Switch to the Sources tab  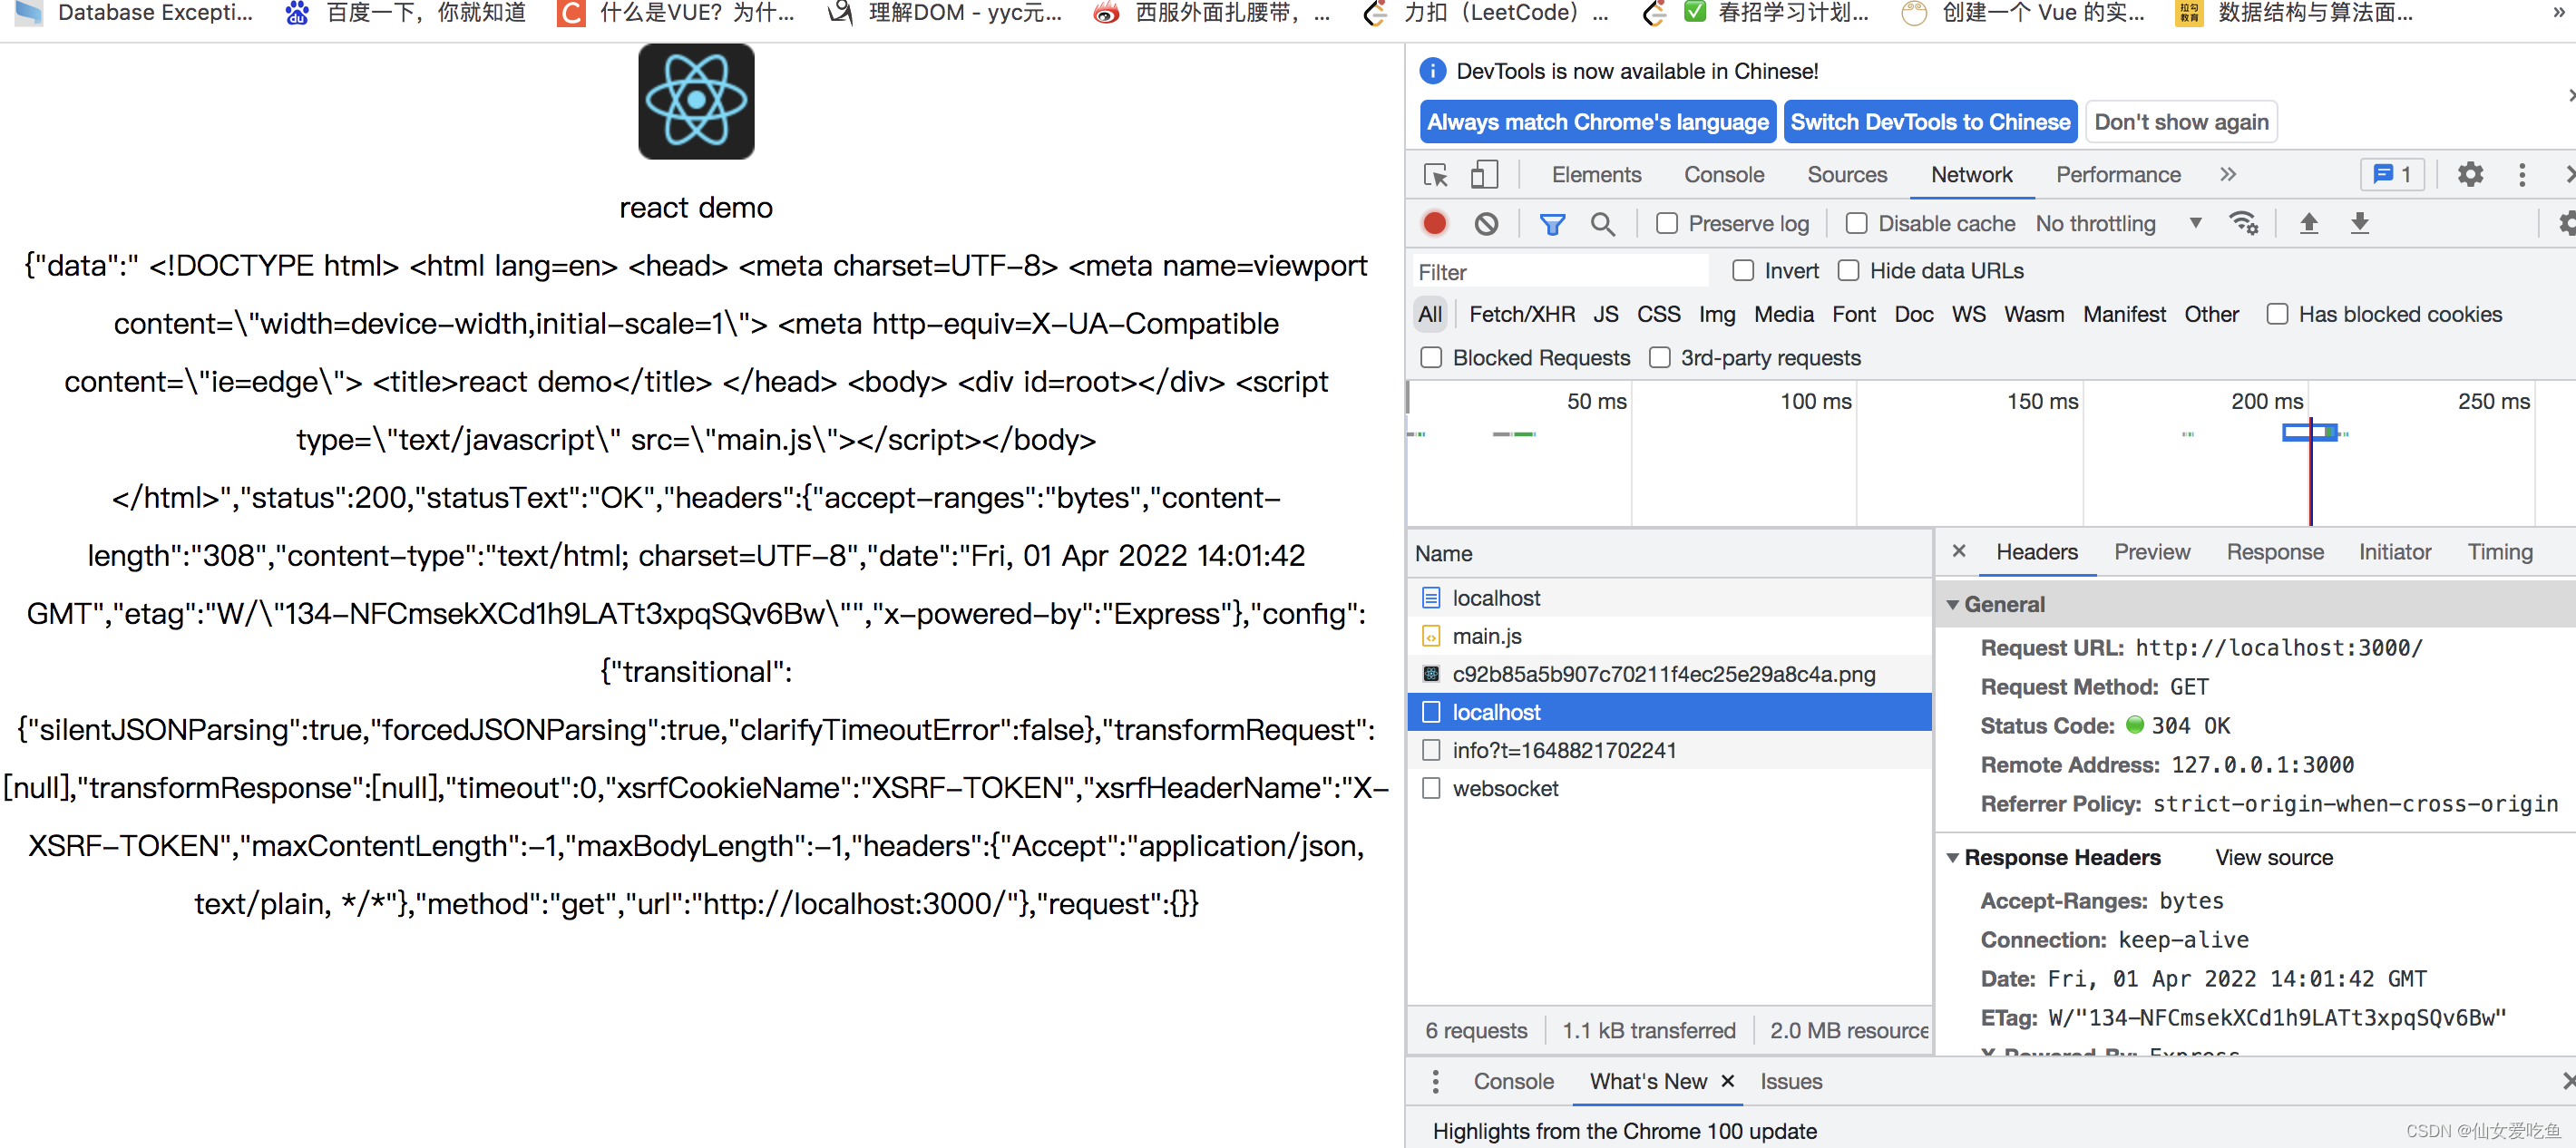point(1847,175)
